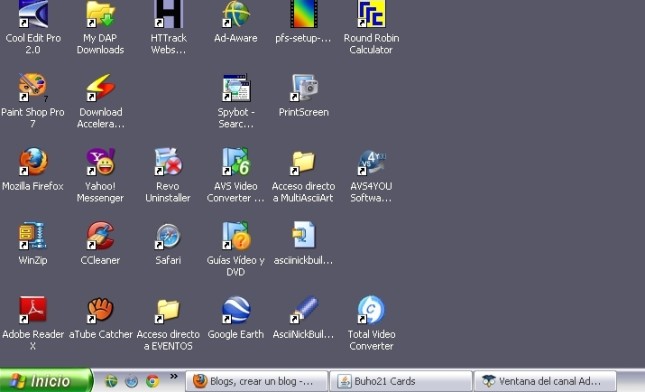
Task: Open Guías Vídeo y DVD icon
Action: (x=236, y=236)
